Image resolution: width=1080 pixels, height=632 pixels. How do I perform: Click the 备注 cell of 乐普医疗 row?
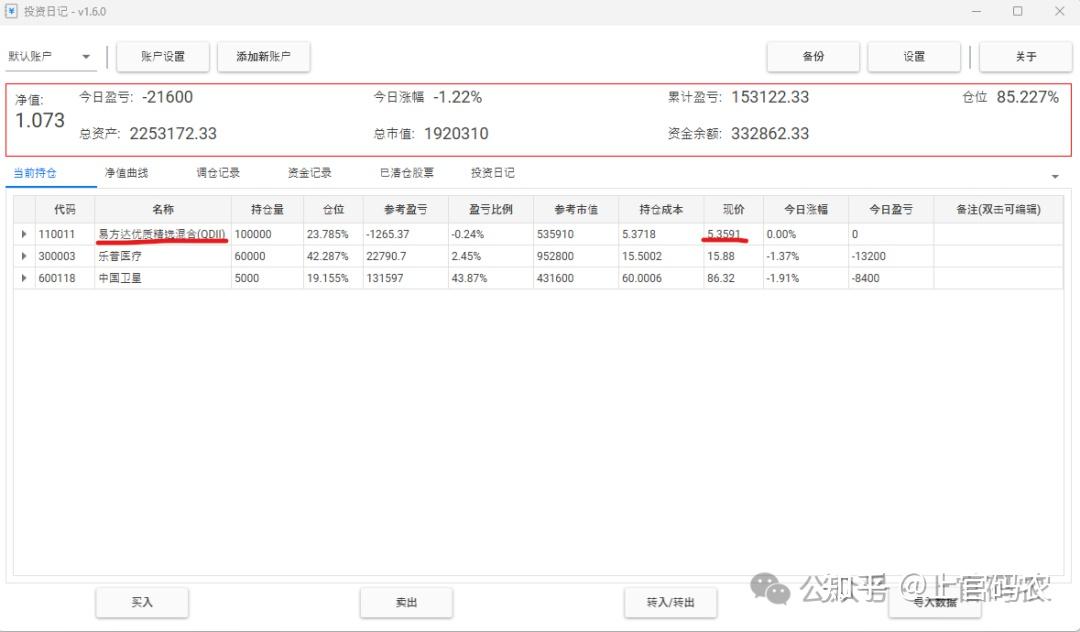coord(997,256)
